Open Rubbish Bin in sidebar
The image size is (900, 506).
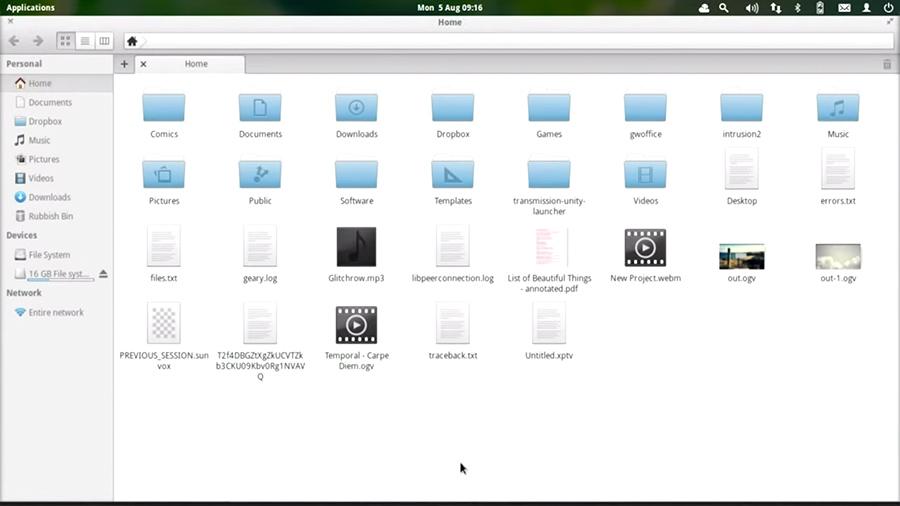(x=50, y=216)
